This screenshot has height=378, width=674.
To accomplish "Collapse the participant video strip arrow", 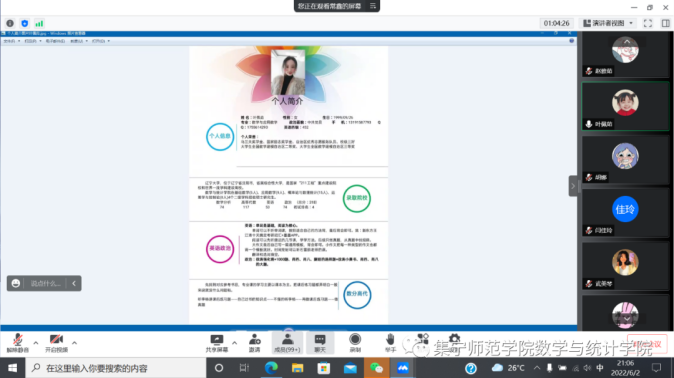I will pos(573,186).
